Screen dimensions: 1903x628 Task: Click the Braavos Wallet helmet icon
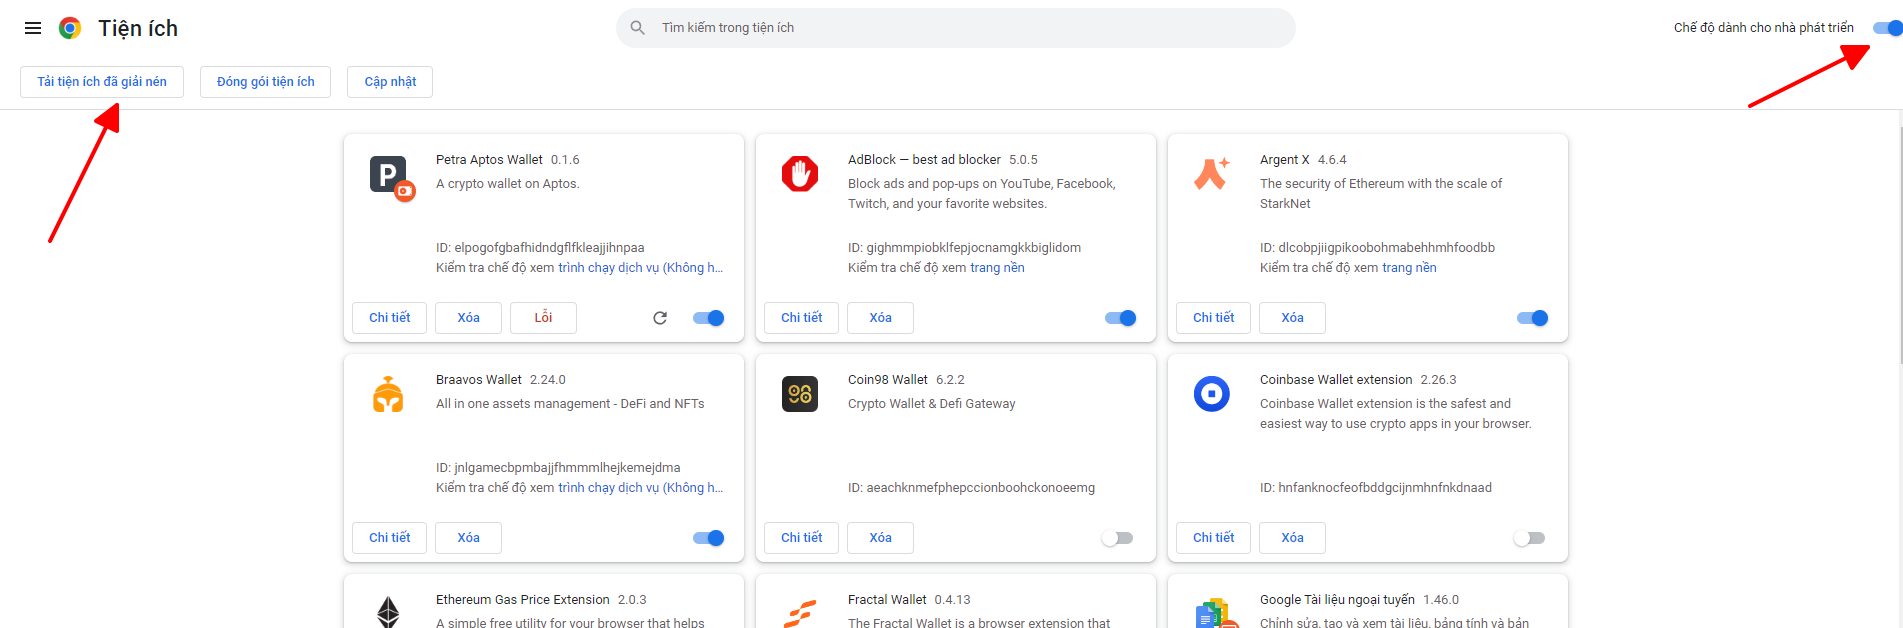(388, 395)
